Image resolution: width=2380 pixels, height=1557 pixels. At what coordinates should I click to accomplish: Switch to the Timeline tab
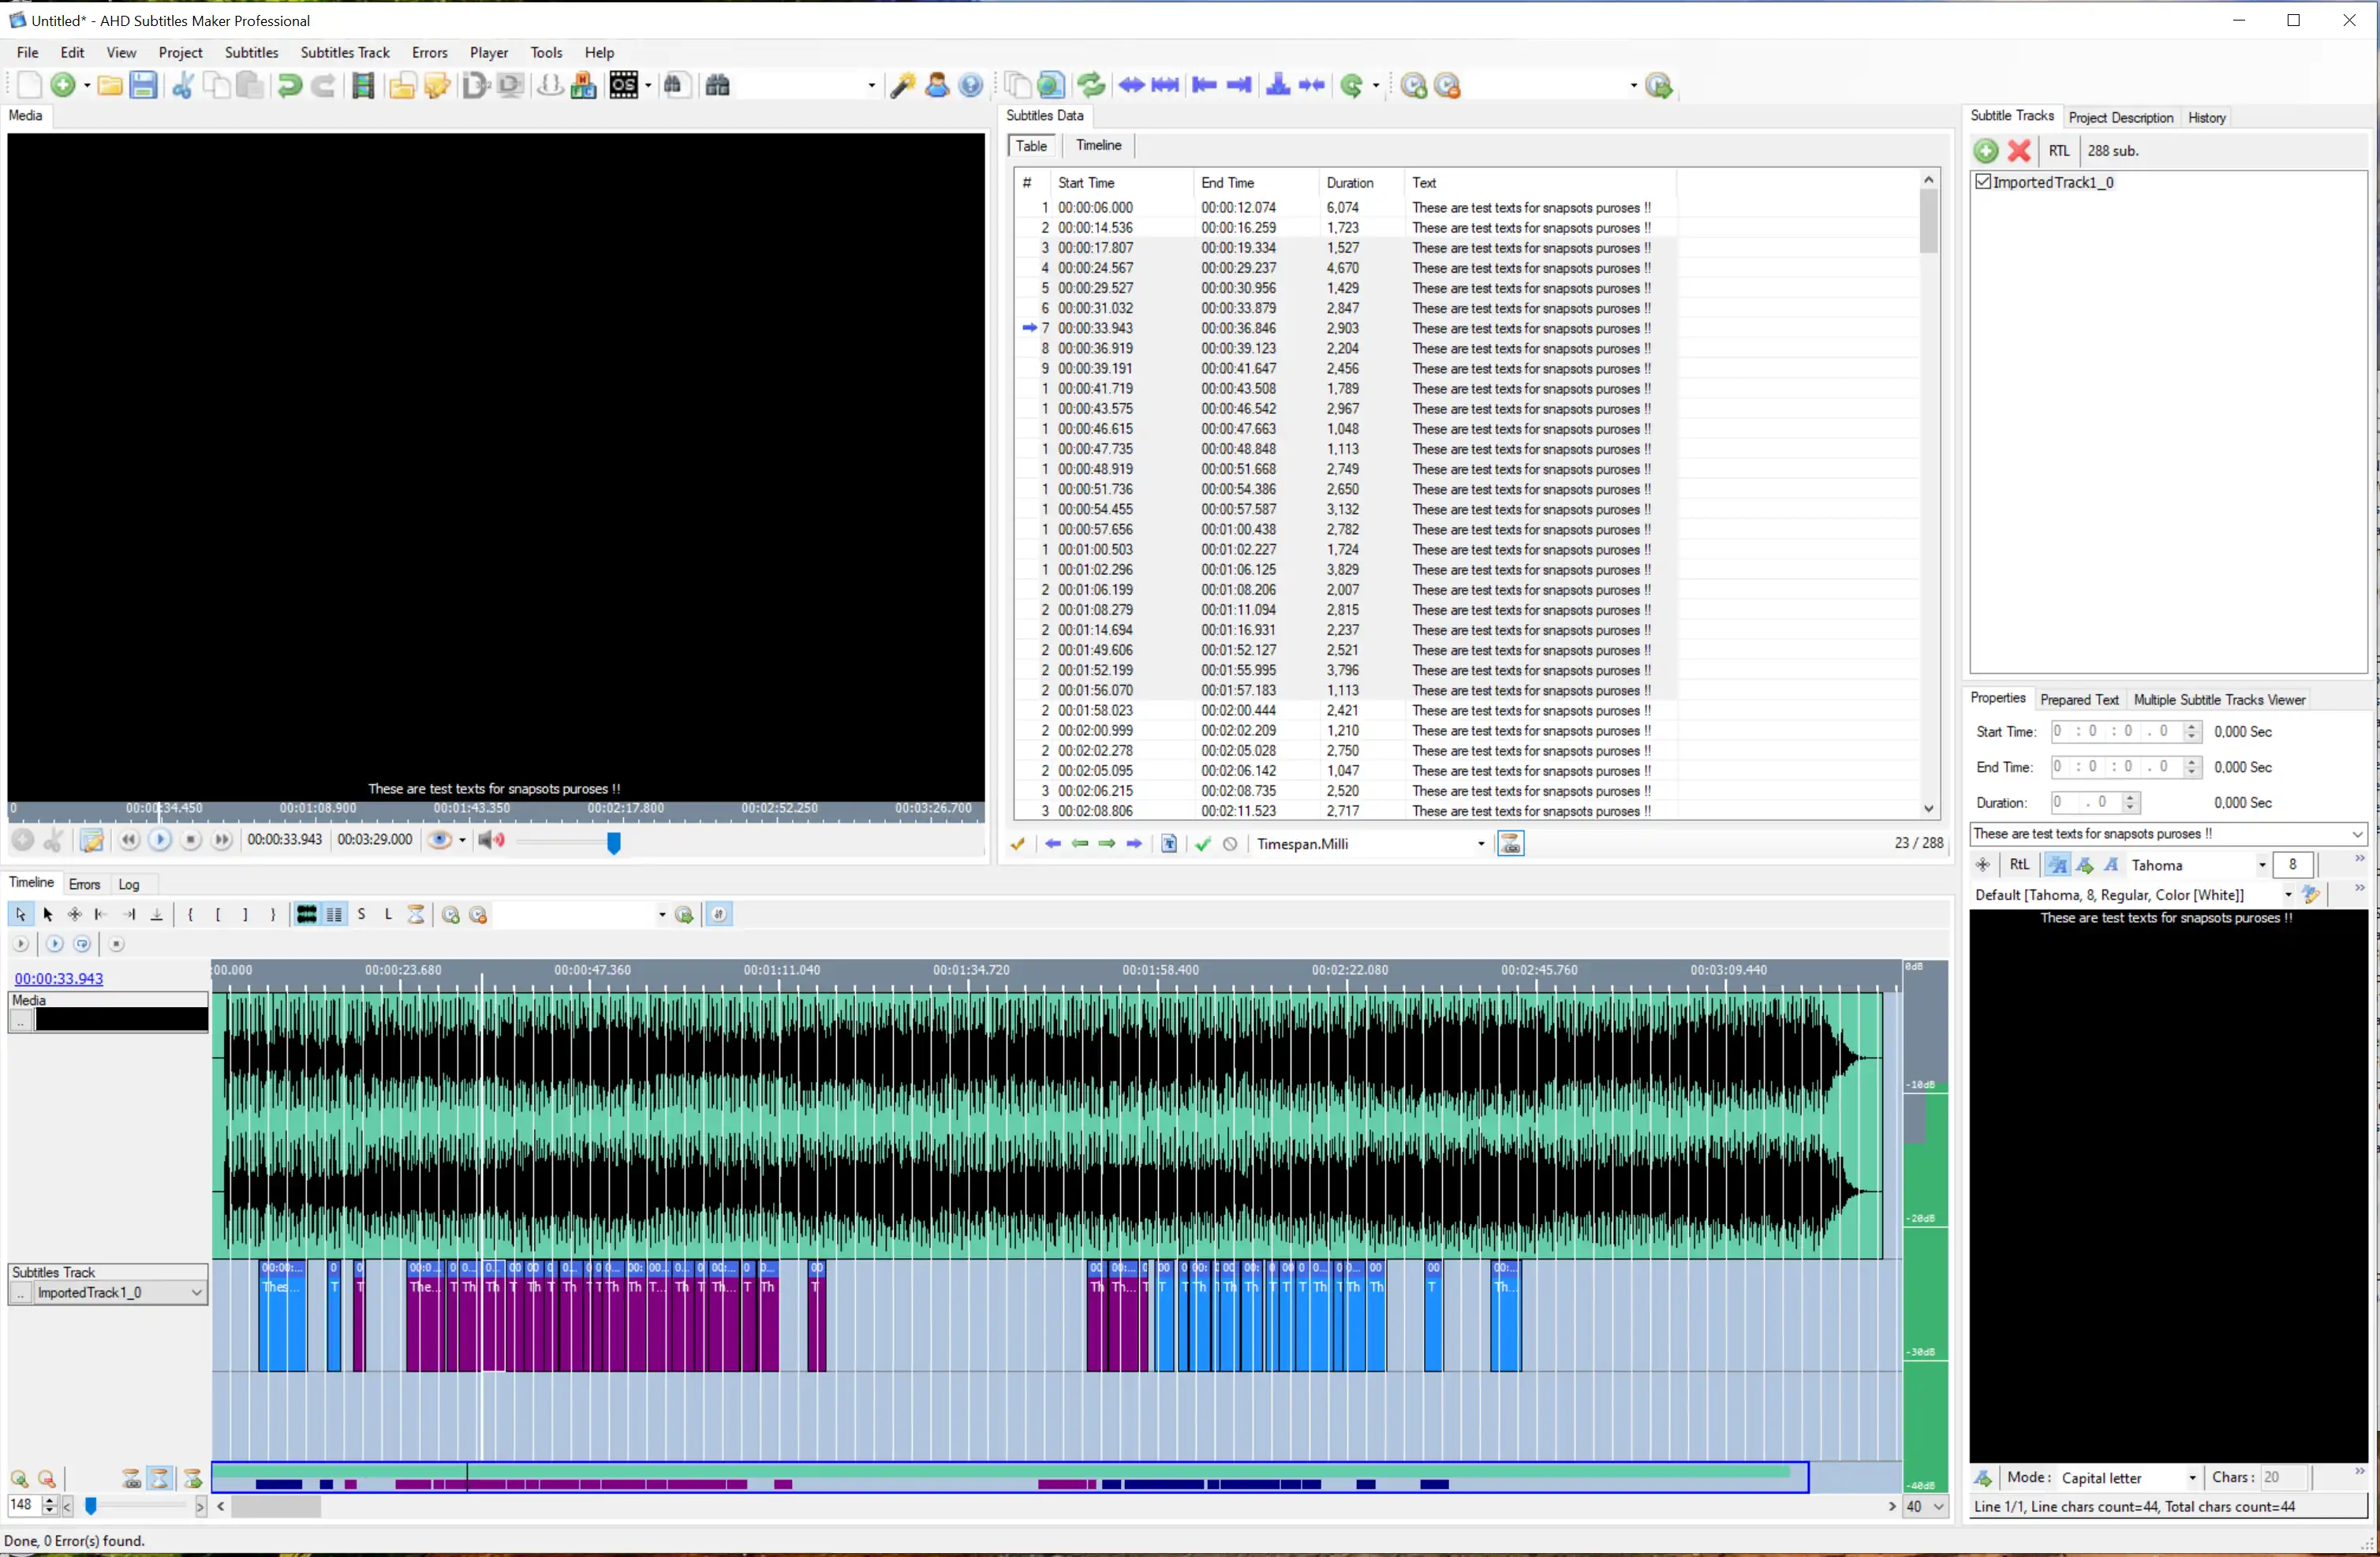coord(1097,144)
